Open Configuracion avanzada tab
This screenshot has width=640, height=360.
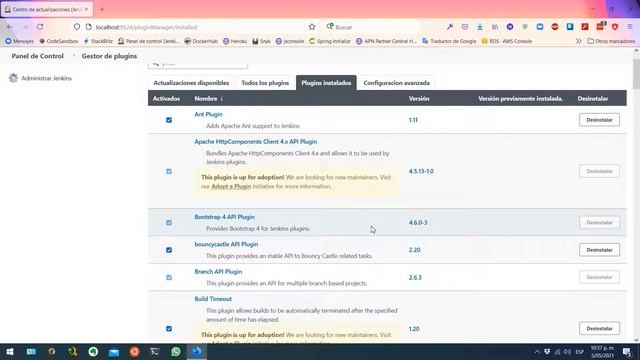pyautogui.click(x=396, y=83)
